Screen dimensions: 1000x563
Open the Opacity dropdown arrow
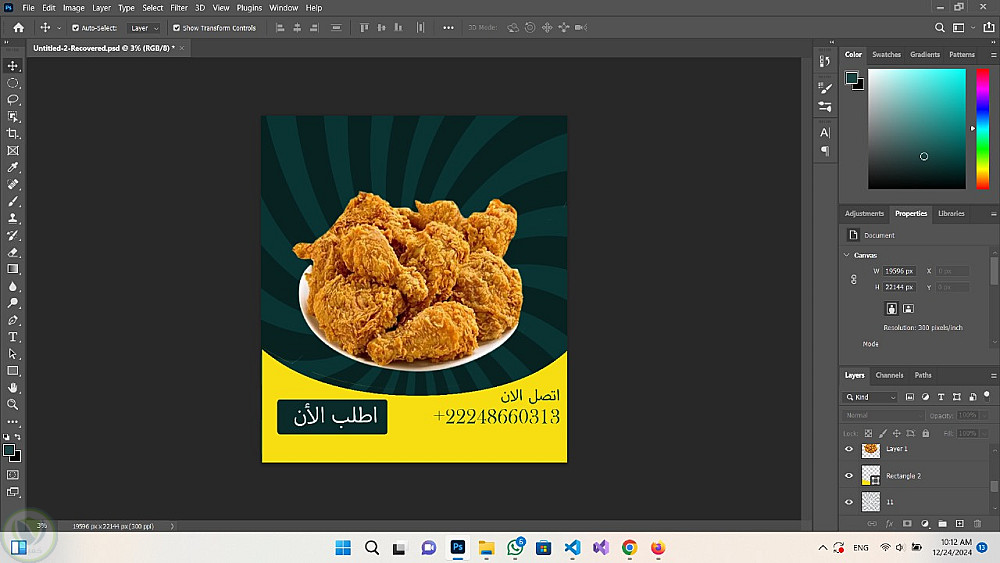[x=985, y=415]
